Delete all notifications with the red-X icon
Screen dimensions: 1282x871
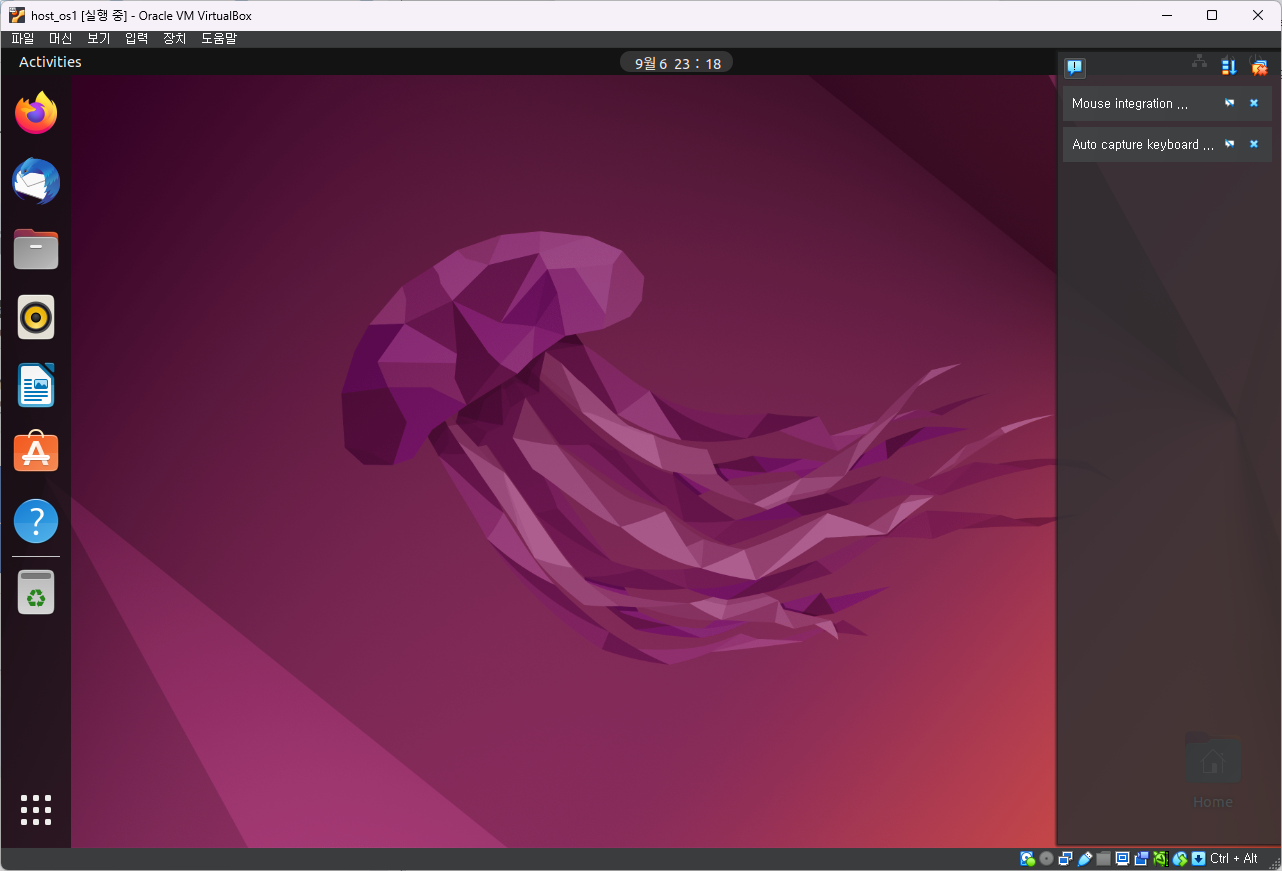pos(1259,67)
